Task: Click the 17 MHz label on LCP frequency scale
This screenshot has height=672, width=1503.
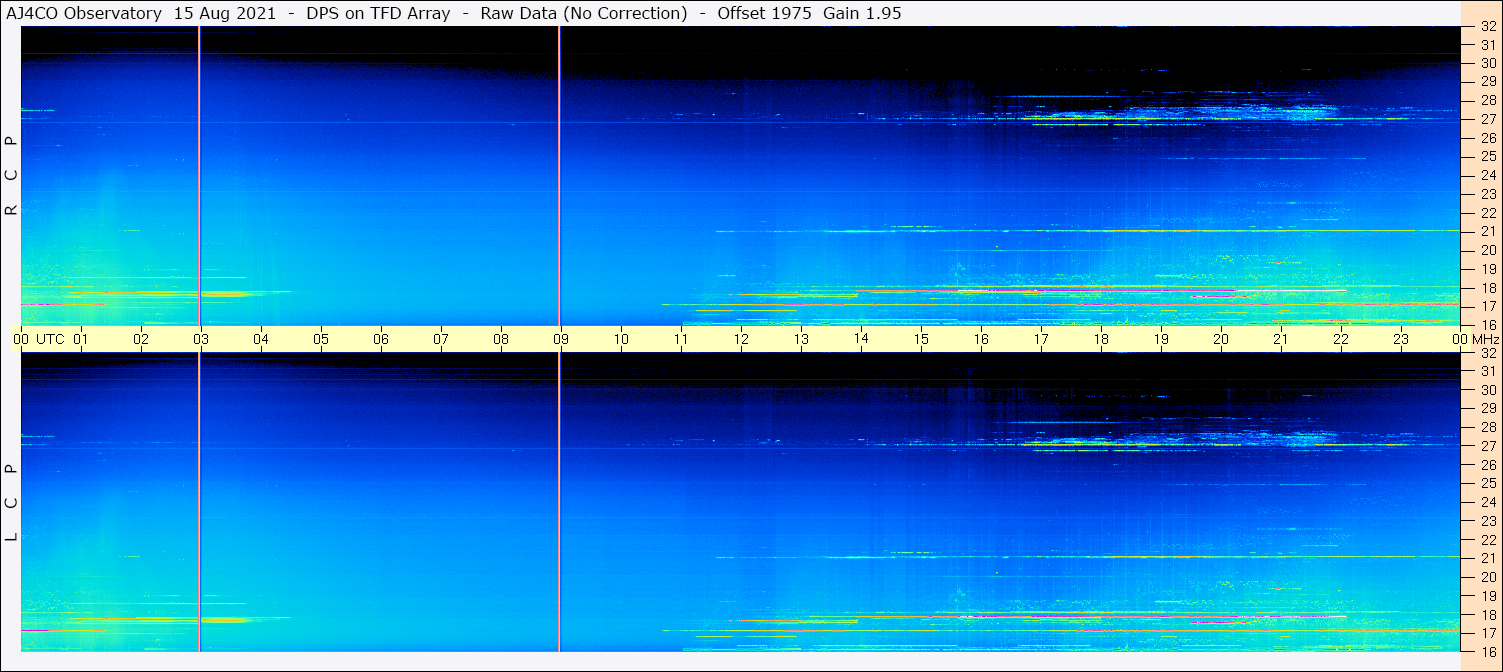Action: (x=1488, y=633)
